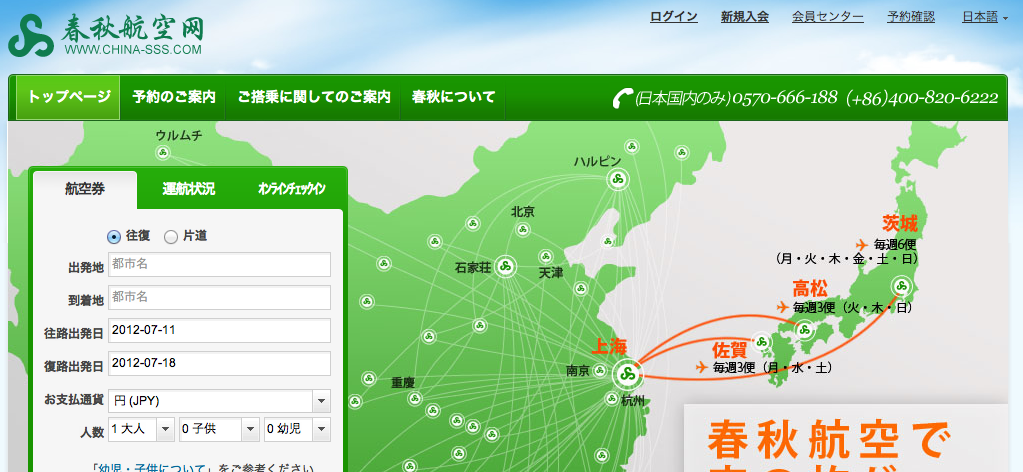Click orange plane icon beside Saga schedule
The image size is (1023, 472).
coord(702,367)
